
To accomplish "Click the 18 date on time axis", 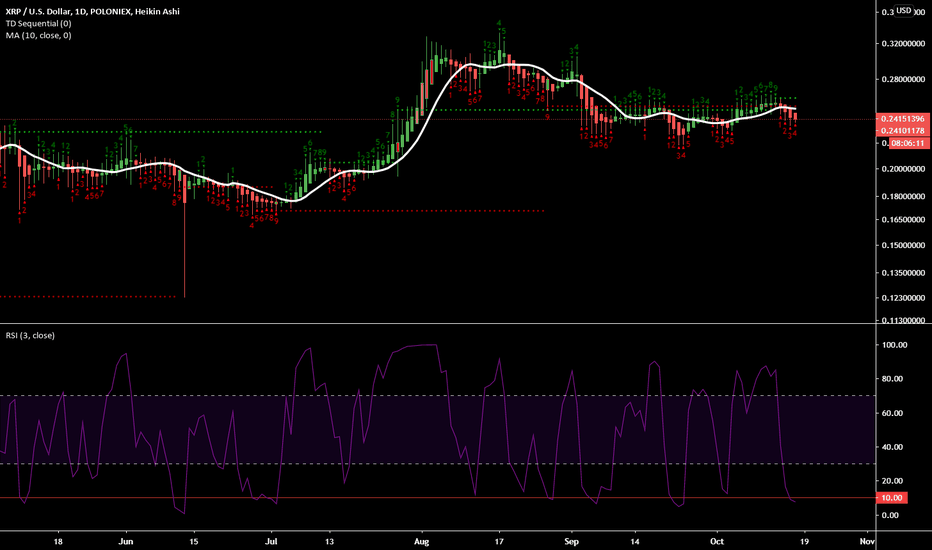I will click(58, 542).
